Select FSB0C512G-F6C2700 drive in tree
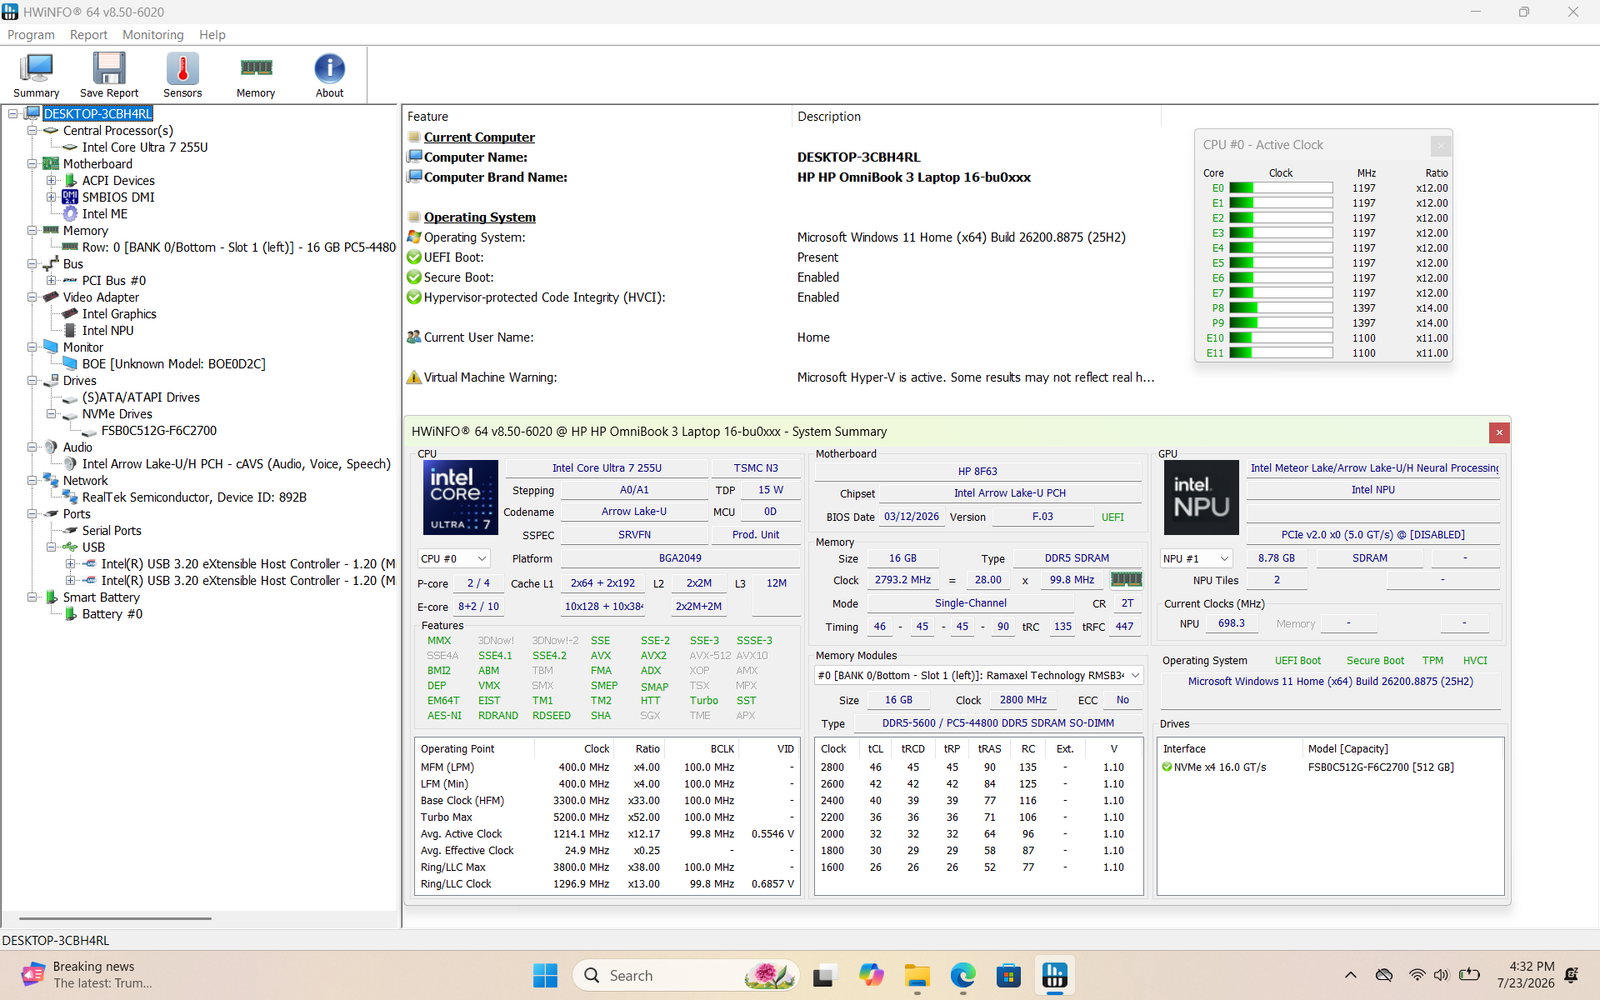The width and height of the screenshot is (1600, 1000). (x=159, y=431)
